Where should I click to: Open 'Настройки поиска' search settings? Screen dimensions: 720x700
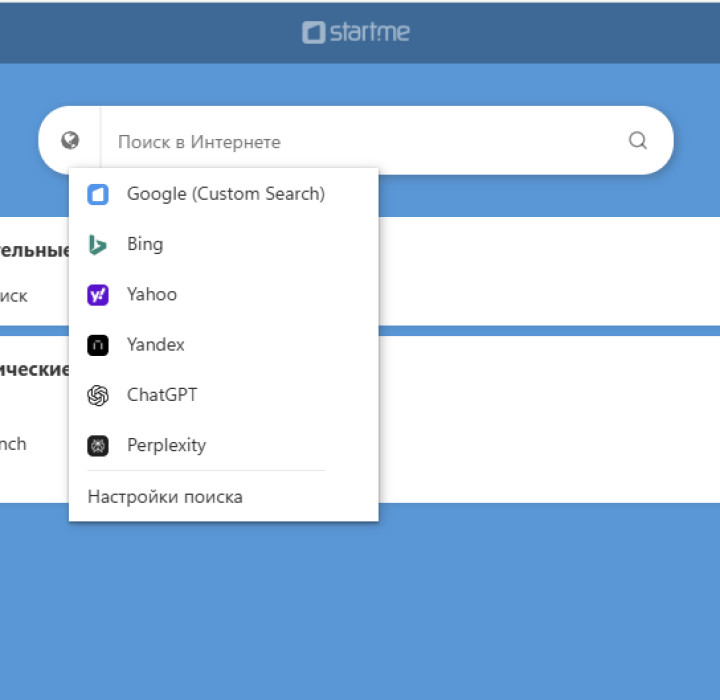pyautogui.click(x=165, y=497)
